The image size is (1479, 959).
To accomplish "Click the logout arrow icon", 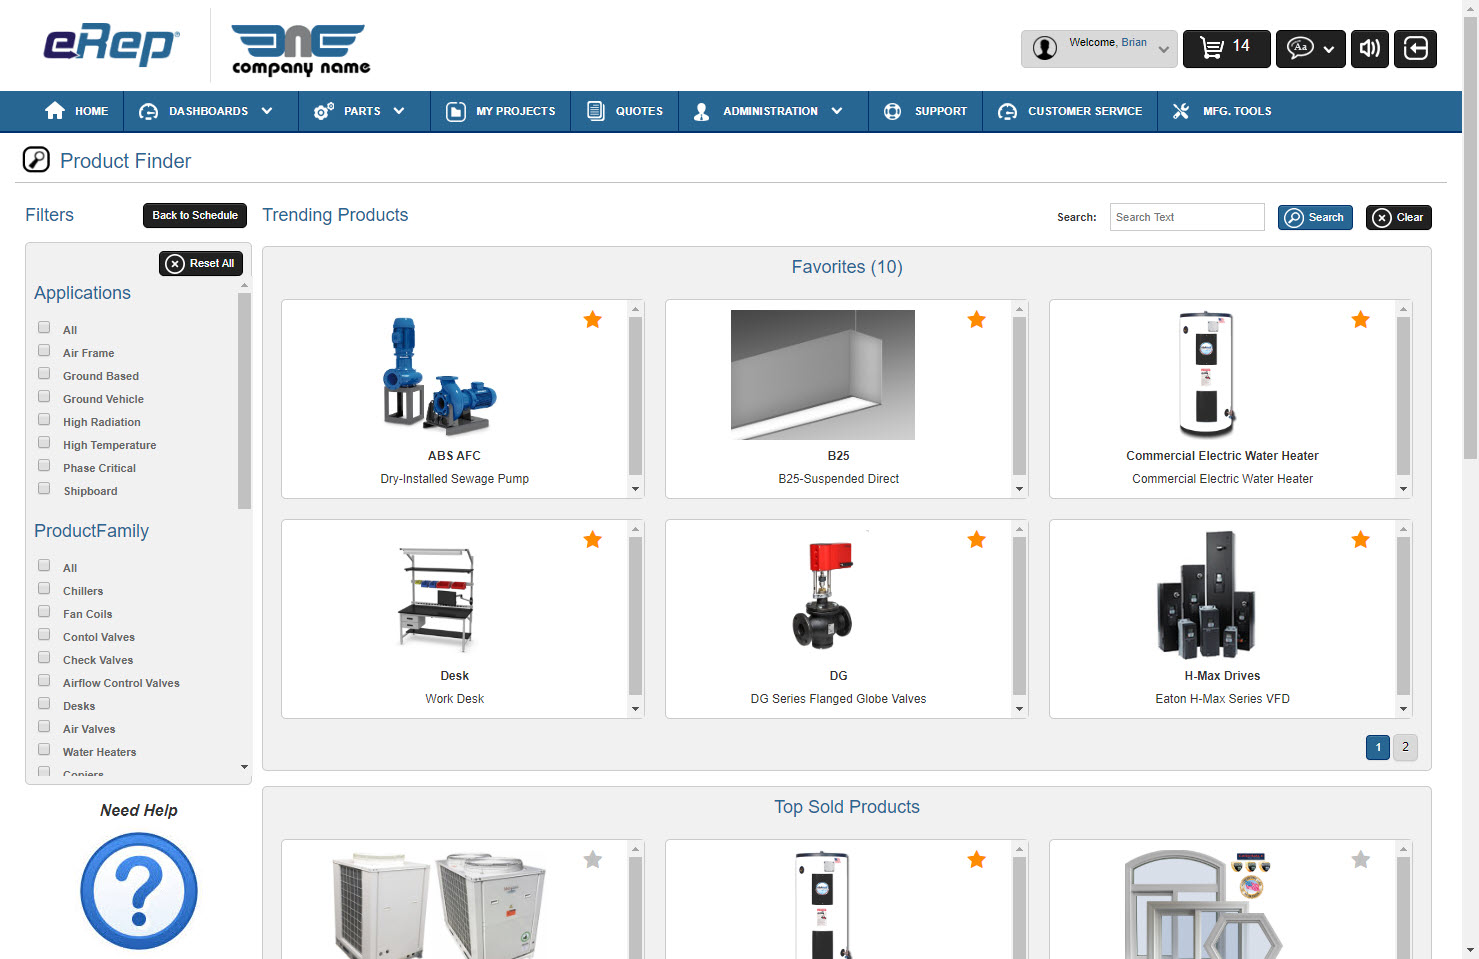I will click(1416, 48).
